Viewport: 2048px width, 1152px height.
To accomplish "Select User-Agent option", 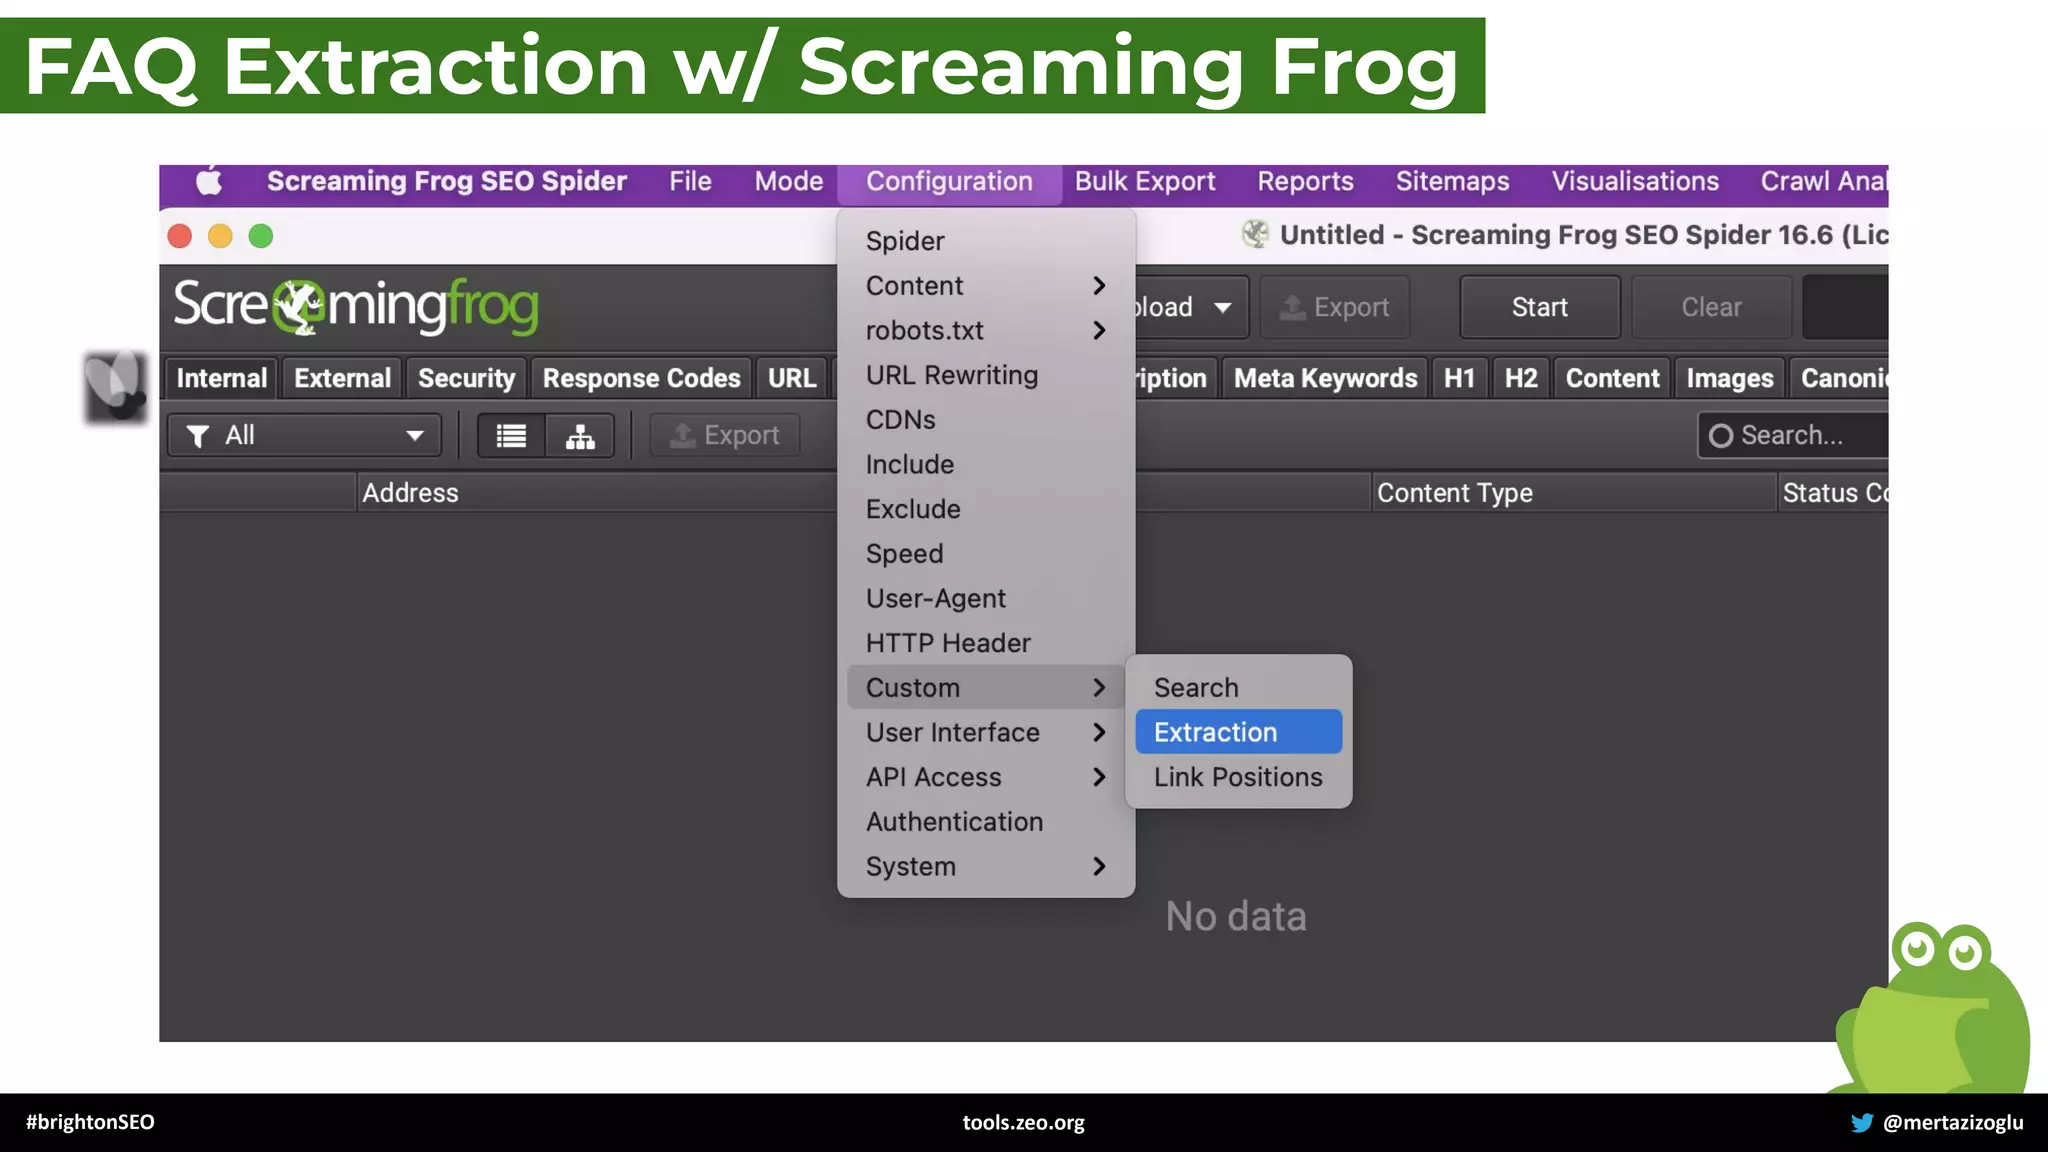I will tap(985, 598).
